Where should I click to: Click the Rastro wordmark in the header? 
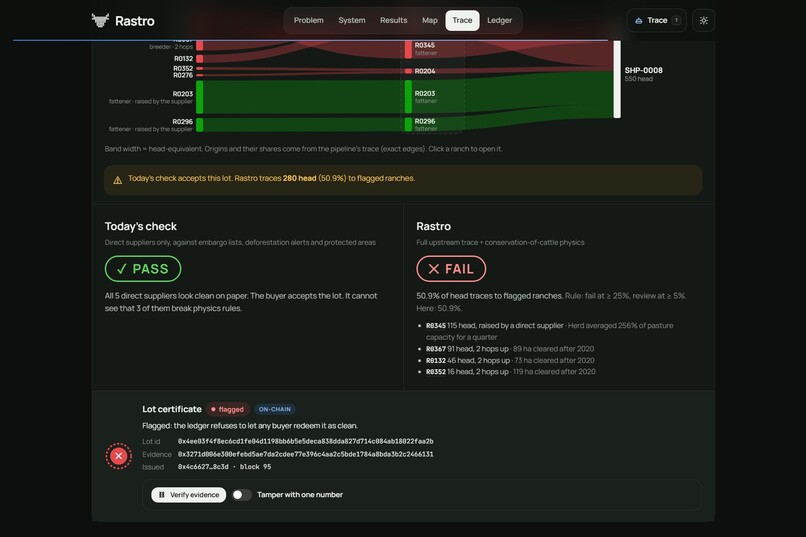(135, 21)
